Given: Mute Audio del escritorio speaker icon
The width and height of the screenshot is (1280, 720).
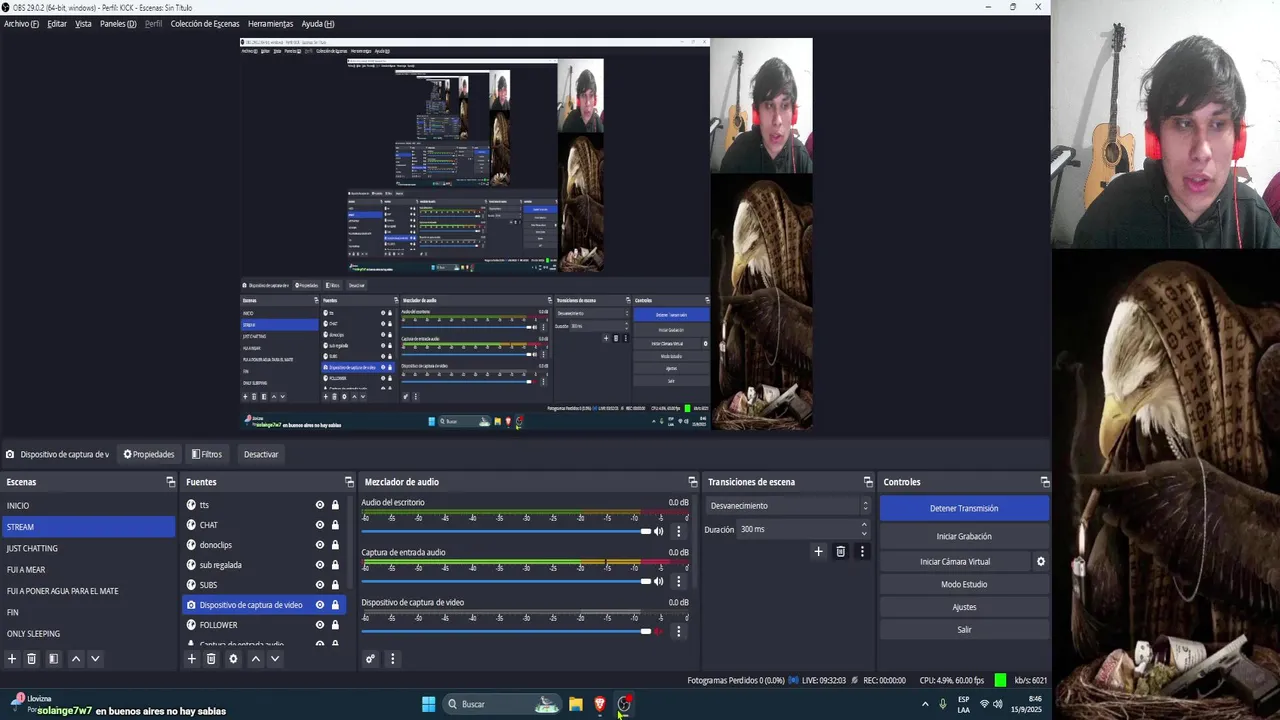Looking at the screenshot, I should click(658, 531).
